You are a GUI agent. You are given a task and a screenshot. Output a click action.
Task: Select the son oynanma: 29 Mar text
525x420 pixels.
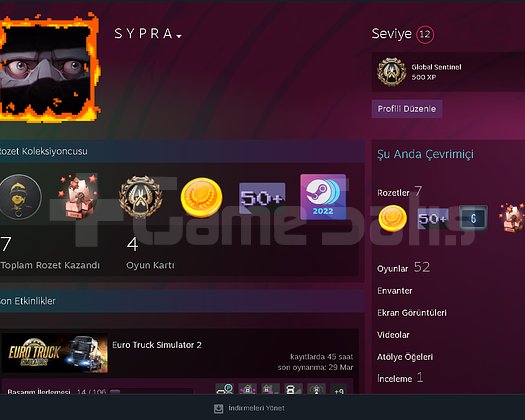(315, 367)
